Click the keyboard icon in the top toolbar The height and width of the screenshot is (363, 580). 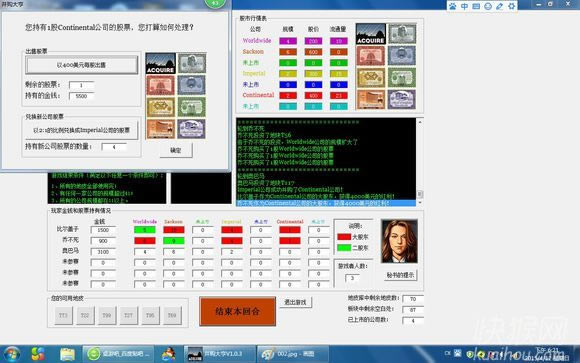coord(476,6)
